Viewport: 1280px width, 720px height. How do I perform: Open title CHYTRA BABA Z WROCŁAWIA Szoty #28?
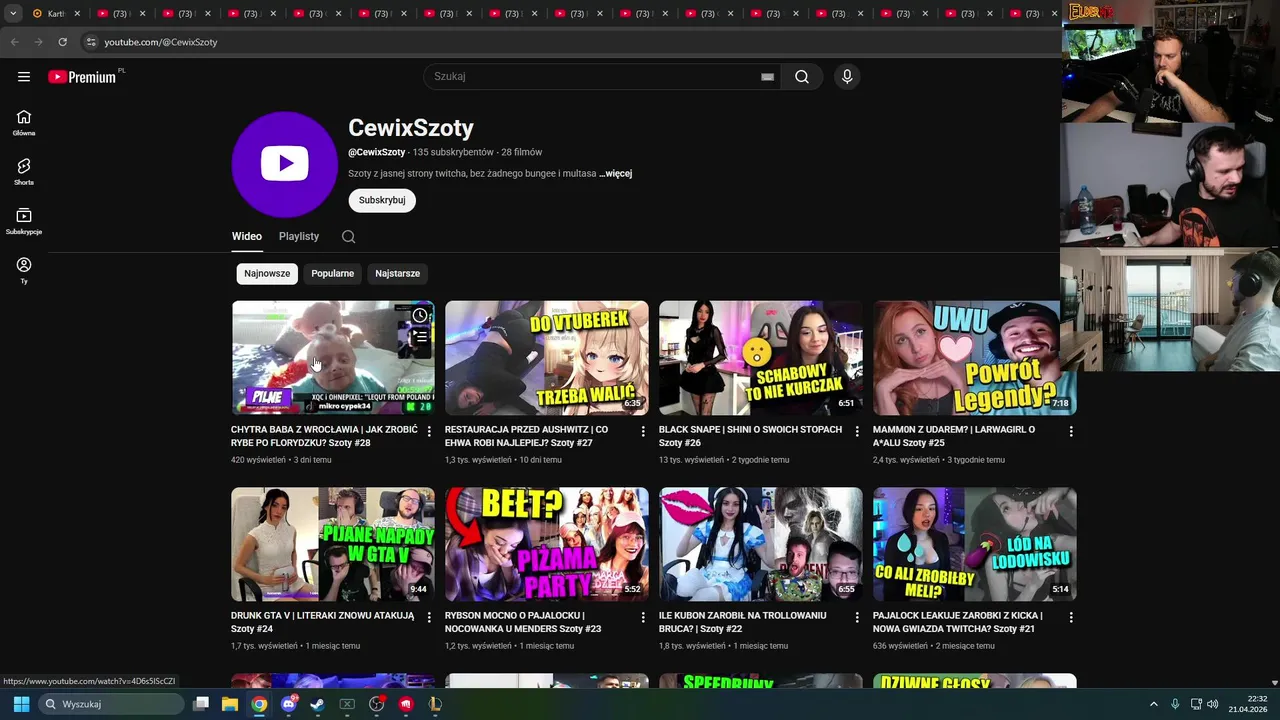pyautogui.click(x=324, y=436)
